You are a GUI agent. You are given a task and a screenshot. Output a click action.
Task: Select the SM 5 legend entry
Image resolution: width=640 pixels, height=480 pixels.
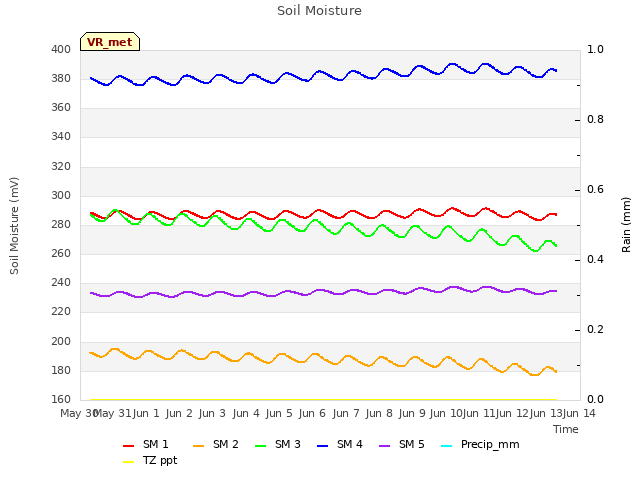pos(402,444)
